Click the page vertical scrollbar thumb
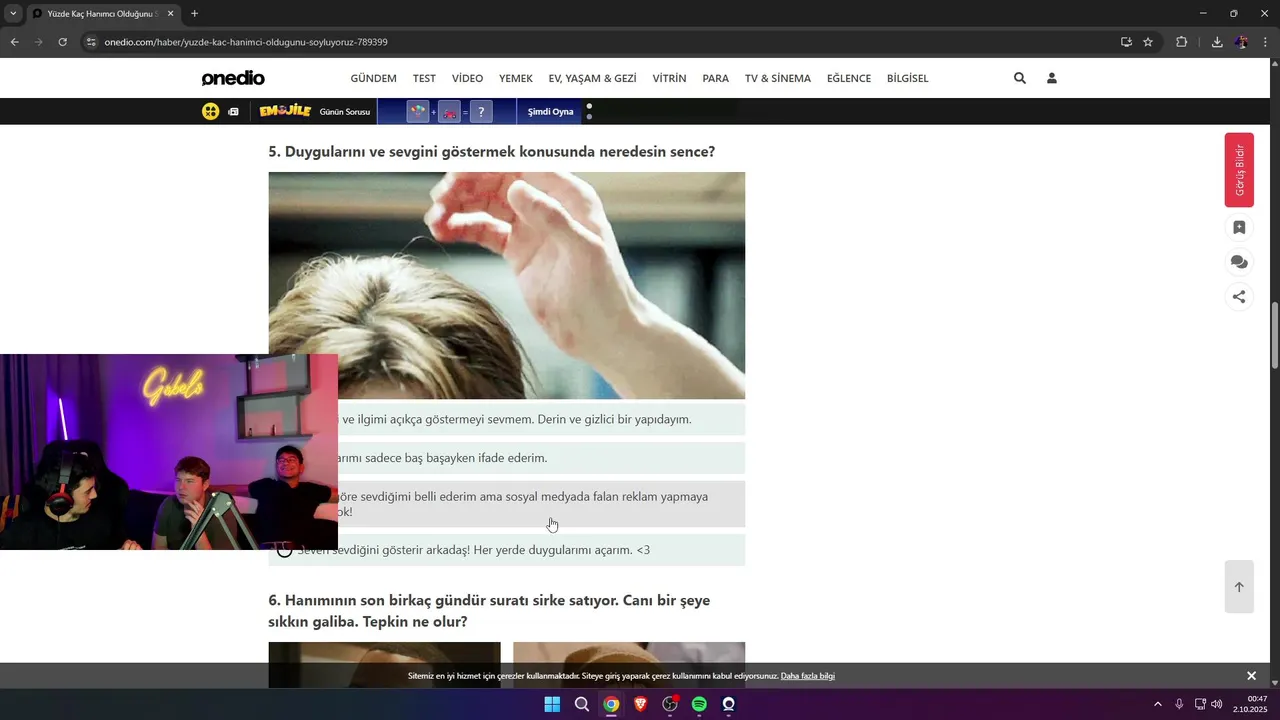 [1275, 335]
